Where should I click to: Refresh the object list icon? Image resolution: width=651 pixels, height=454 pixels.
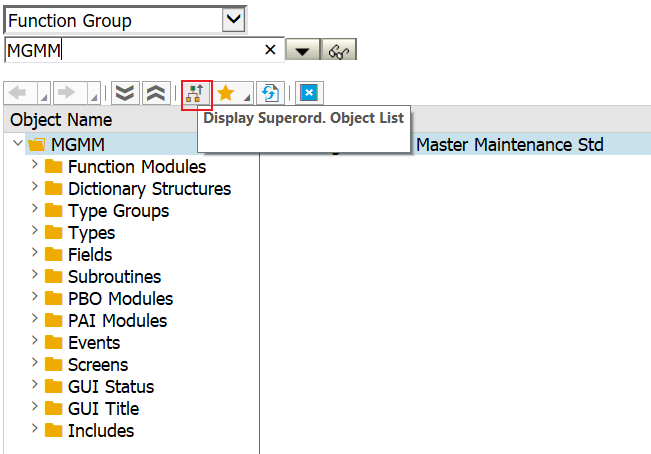click(270, 93)
